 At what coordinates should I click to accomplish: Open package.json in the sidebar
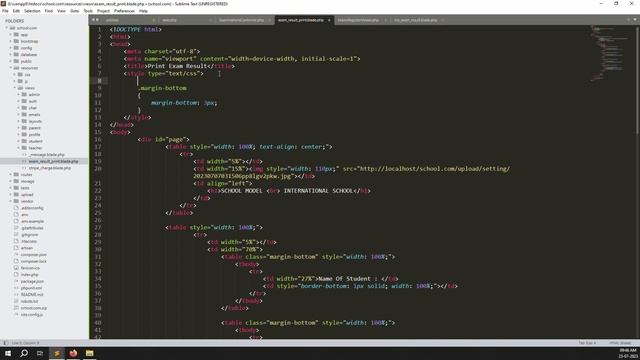(x=33, y=281)
